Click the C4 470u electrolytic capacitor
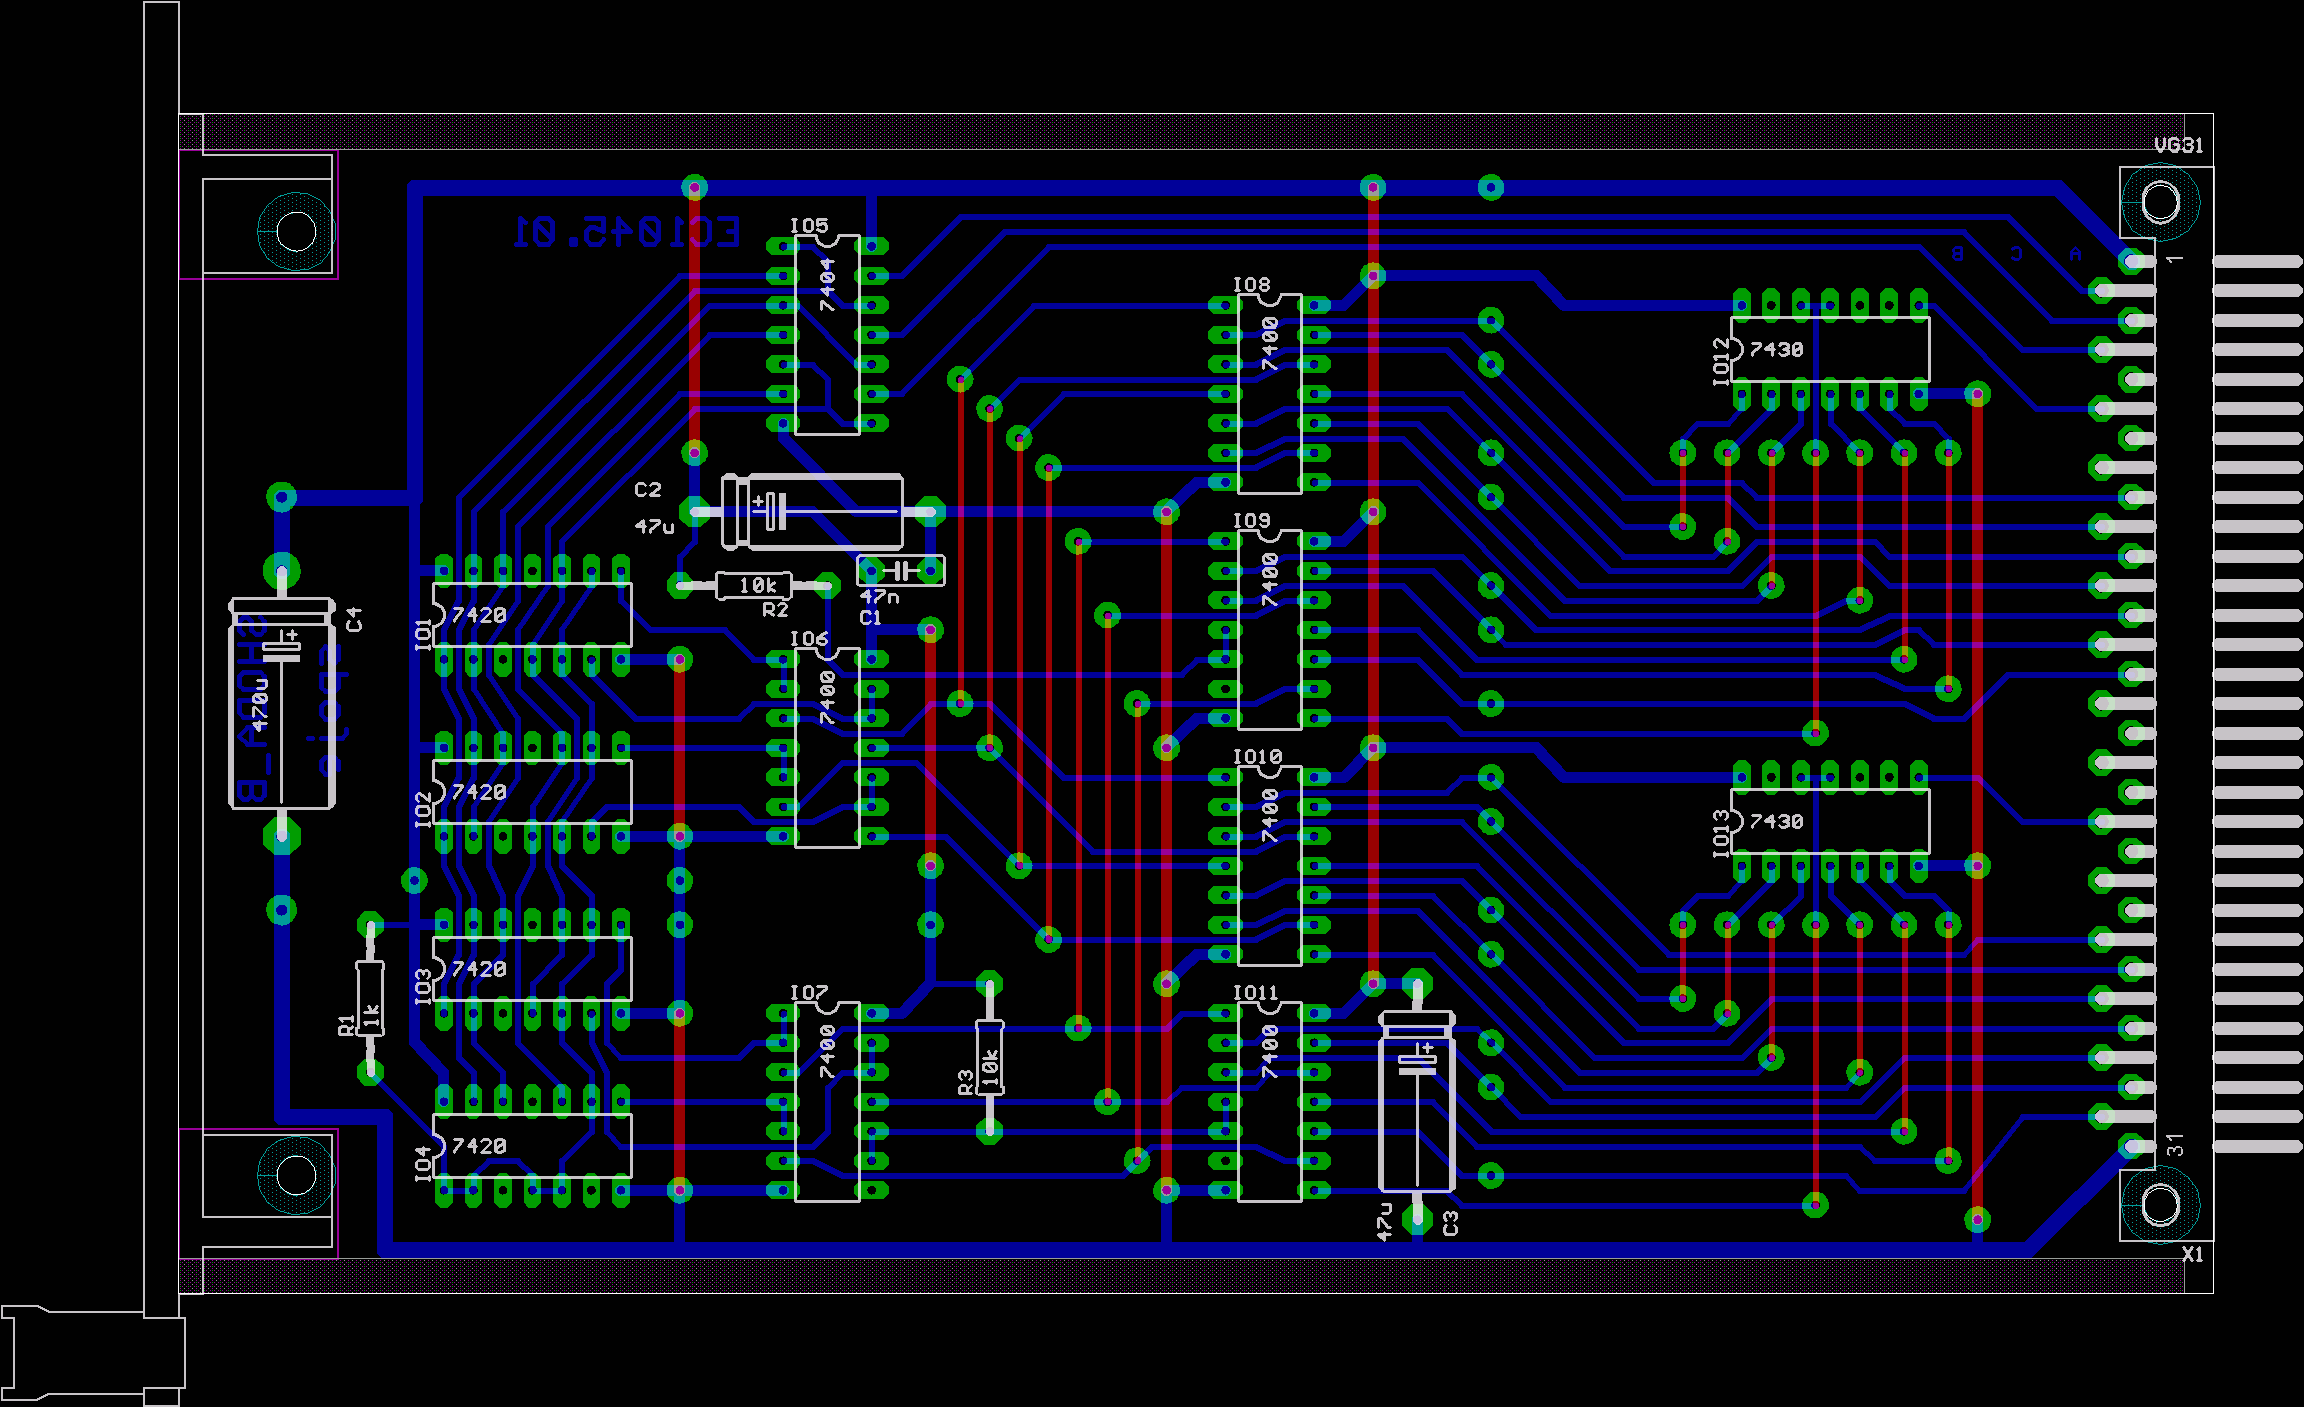 click(x=282, y=704)
